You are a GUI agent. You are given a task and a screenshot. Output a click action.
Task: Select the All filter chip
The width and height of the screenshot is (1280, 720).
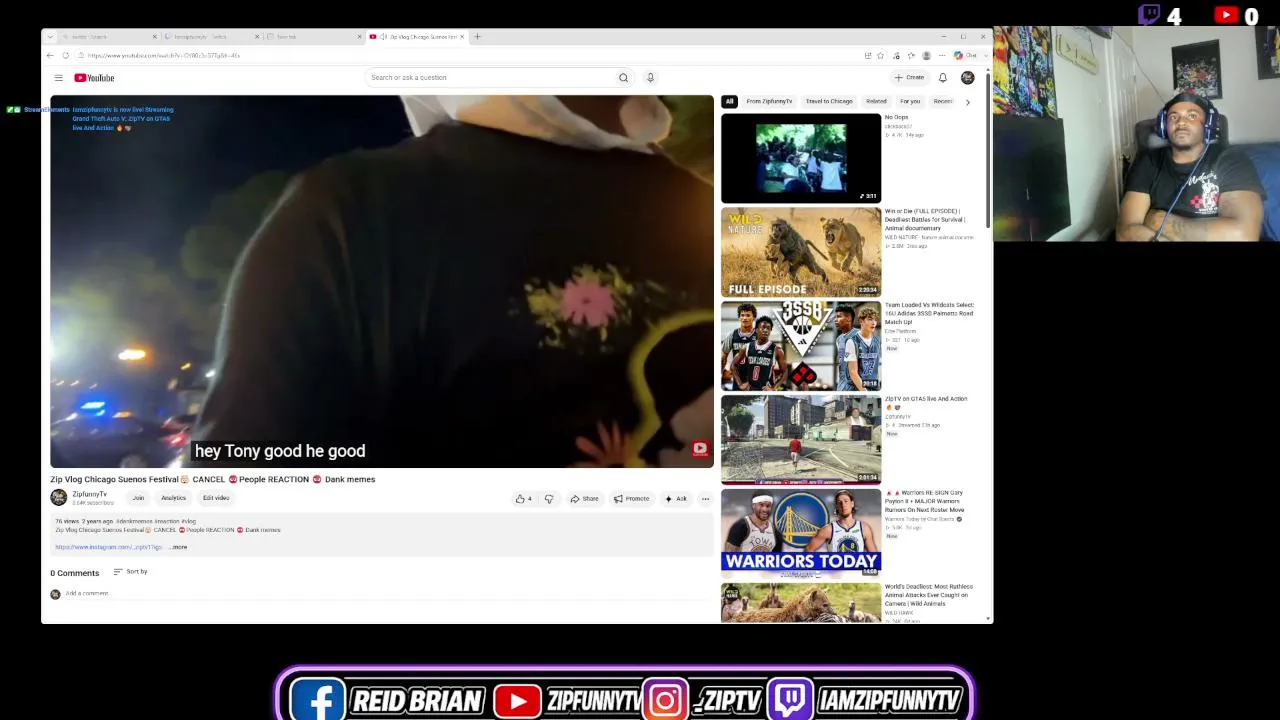click(729, 102)
